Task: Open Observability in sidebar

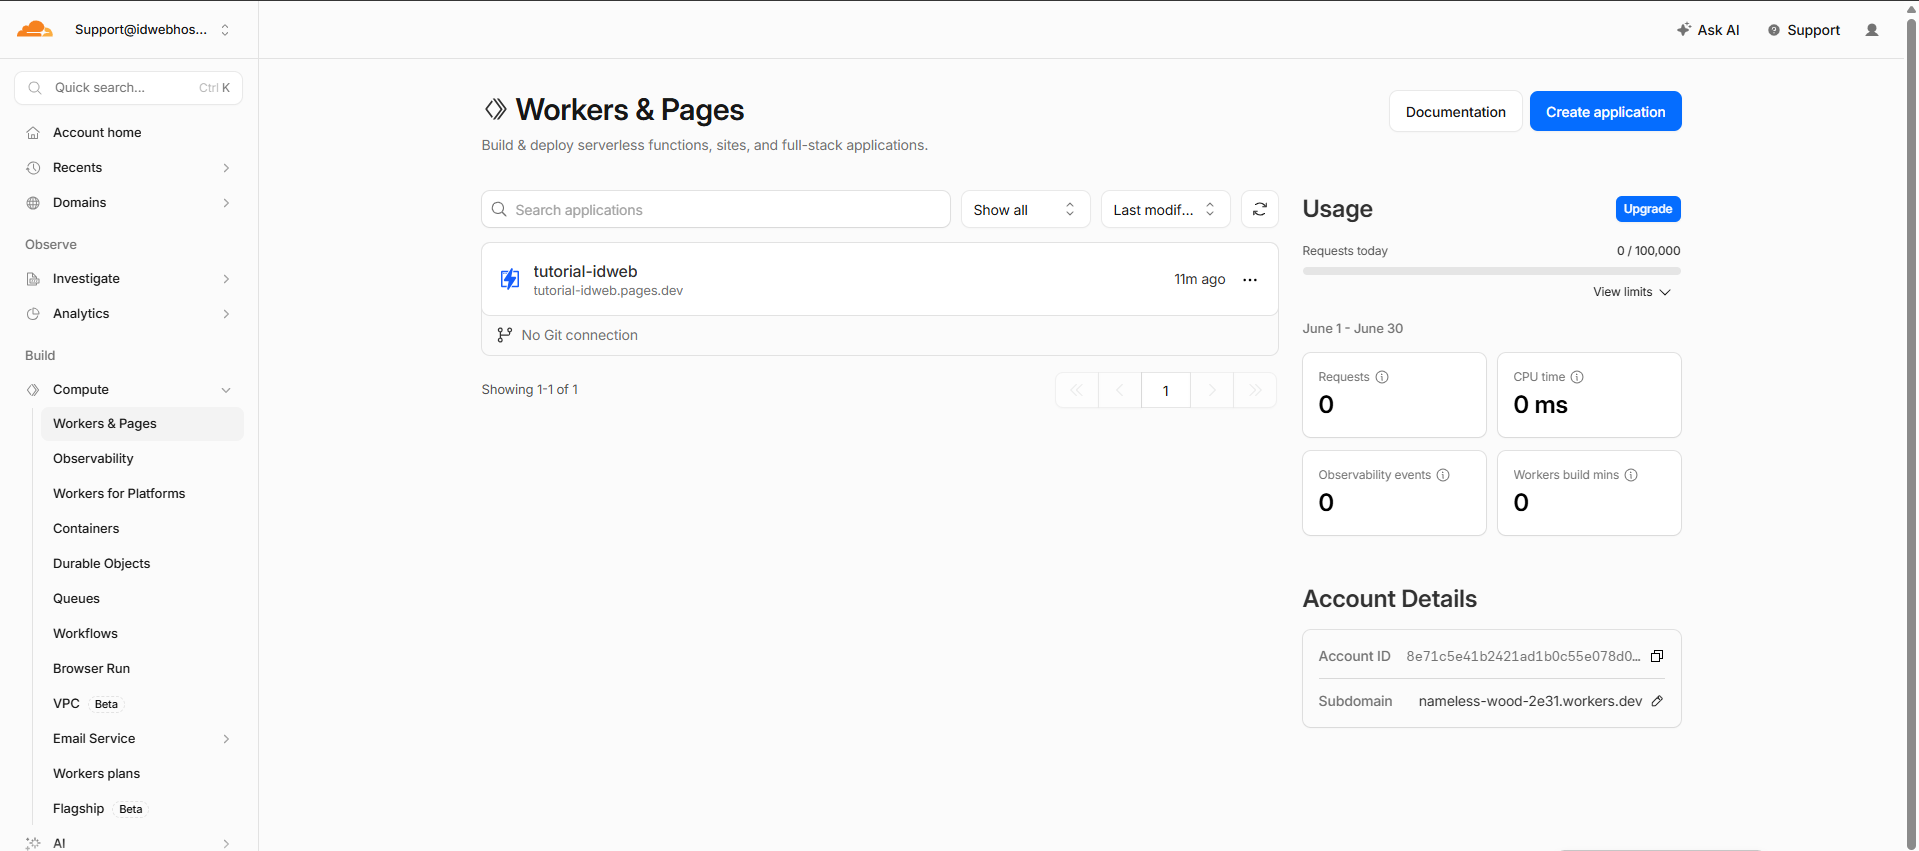Action: [93, 459]
